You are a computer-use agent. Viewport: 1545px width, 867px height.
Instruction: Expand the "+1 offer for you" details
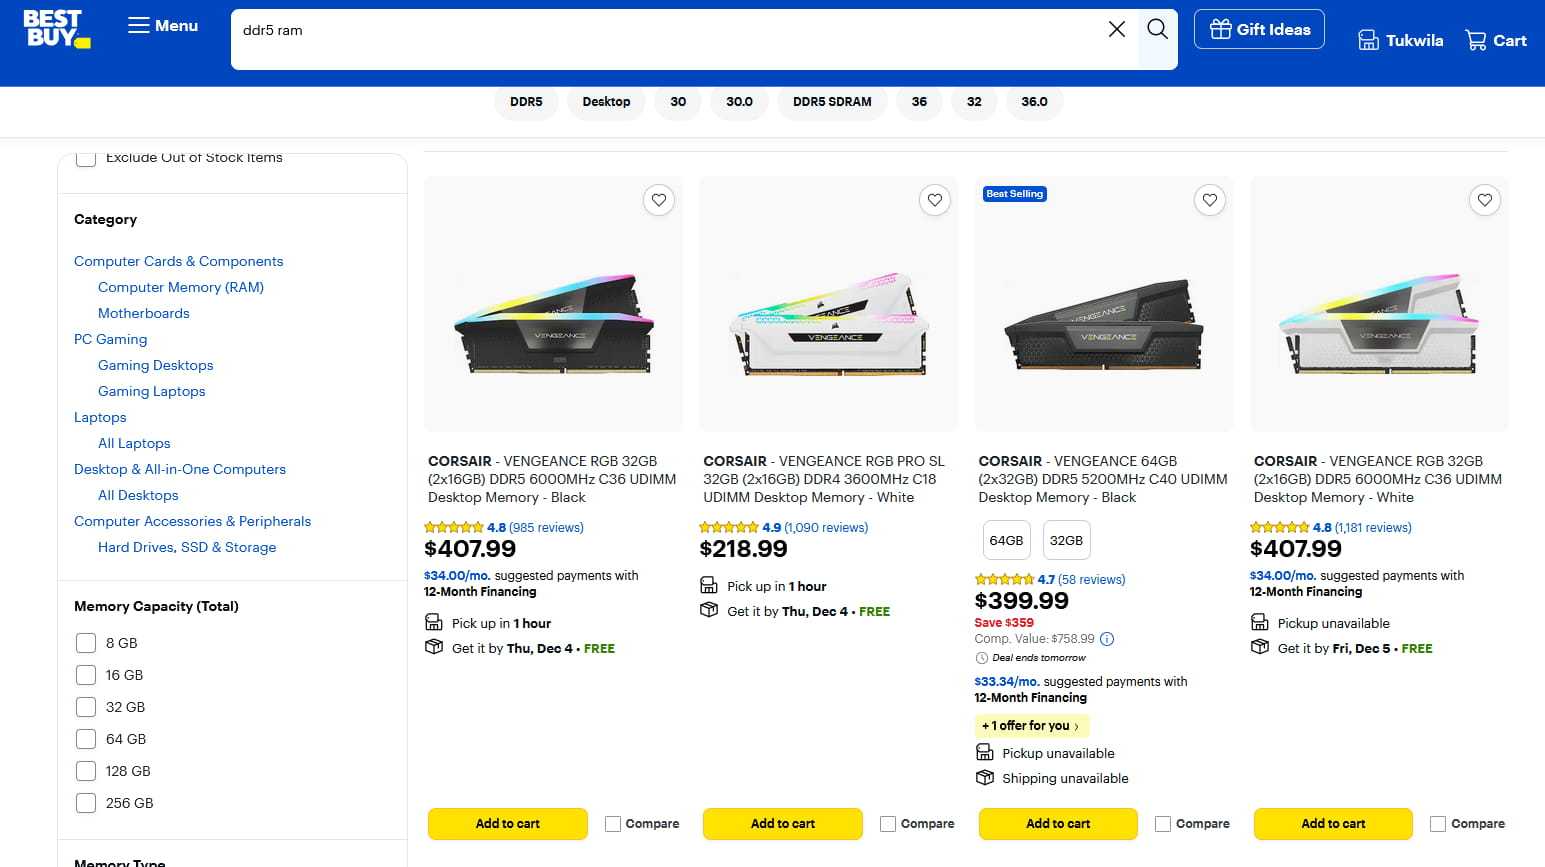(1030, 726)
